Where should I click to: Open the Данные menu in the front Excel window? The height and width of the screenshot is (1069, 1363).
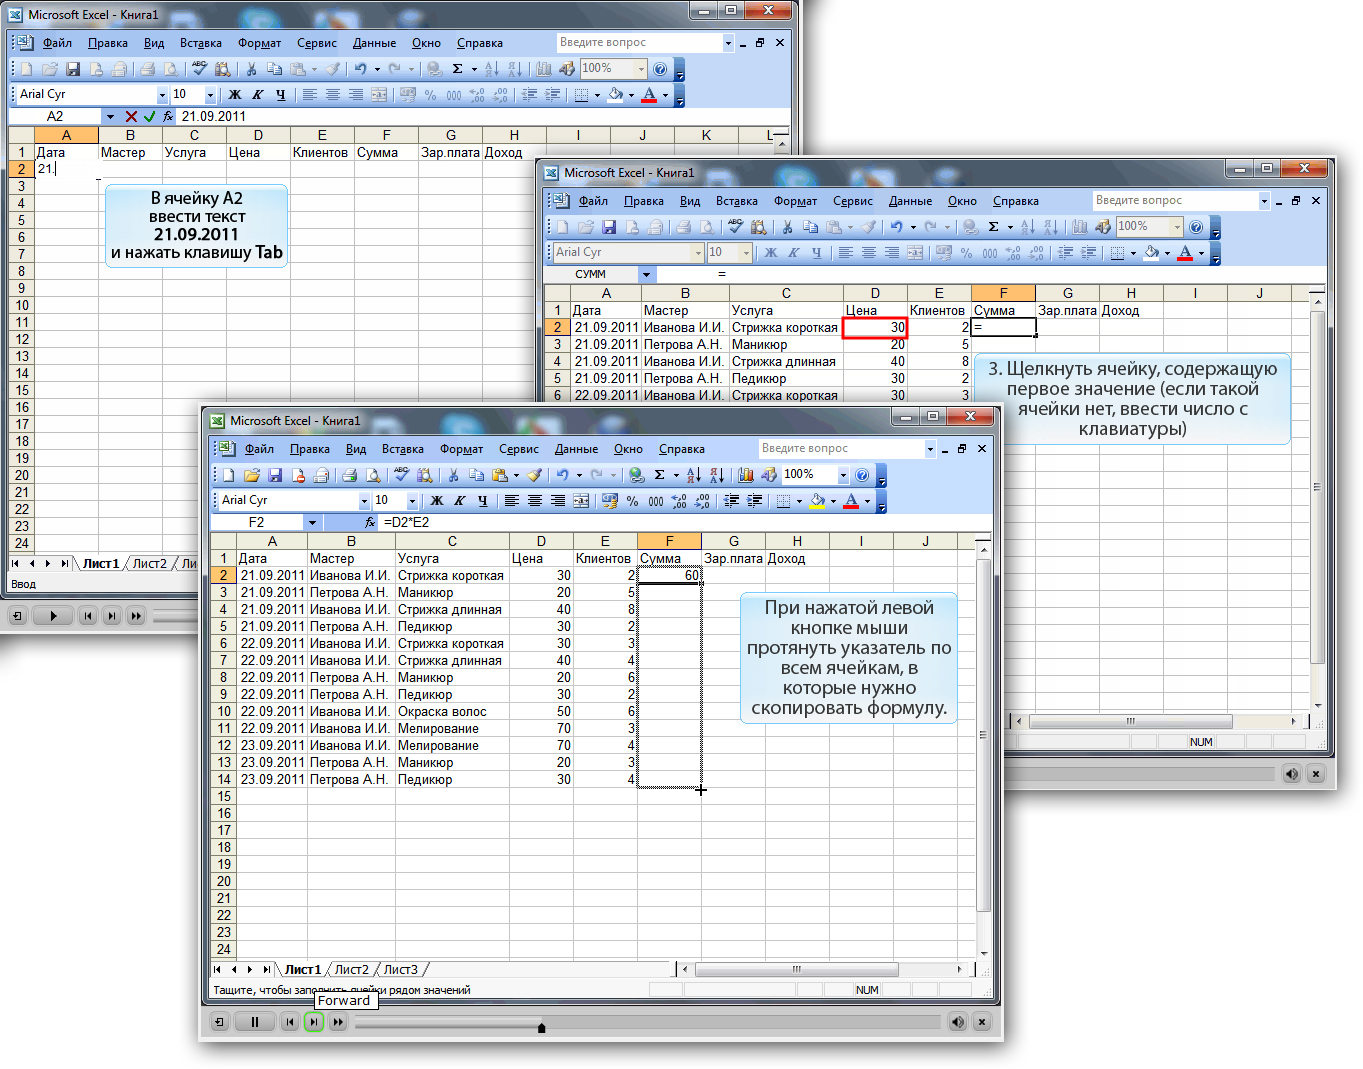576,449
